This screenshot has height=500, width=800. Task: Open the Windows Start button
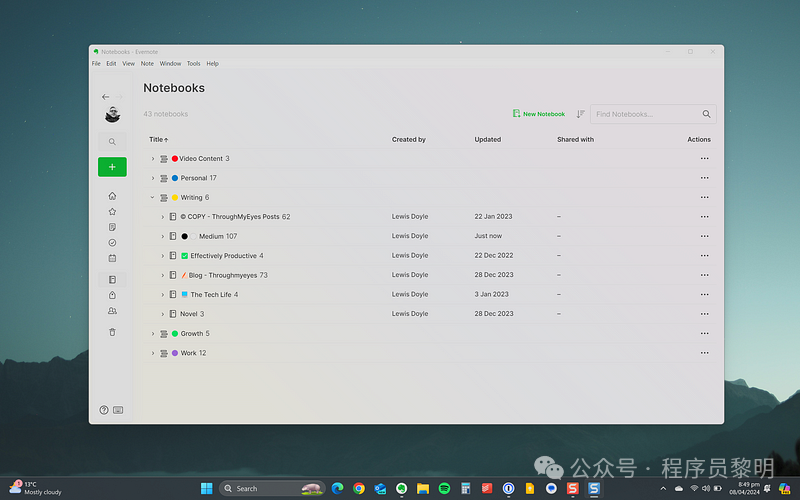point(207,488)
